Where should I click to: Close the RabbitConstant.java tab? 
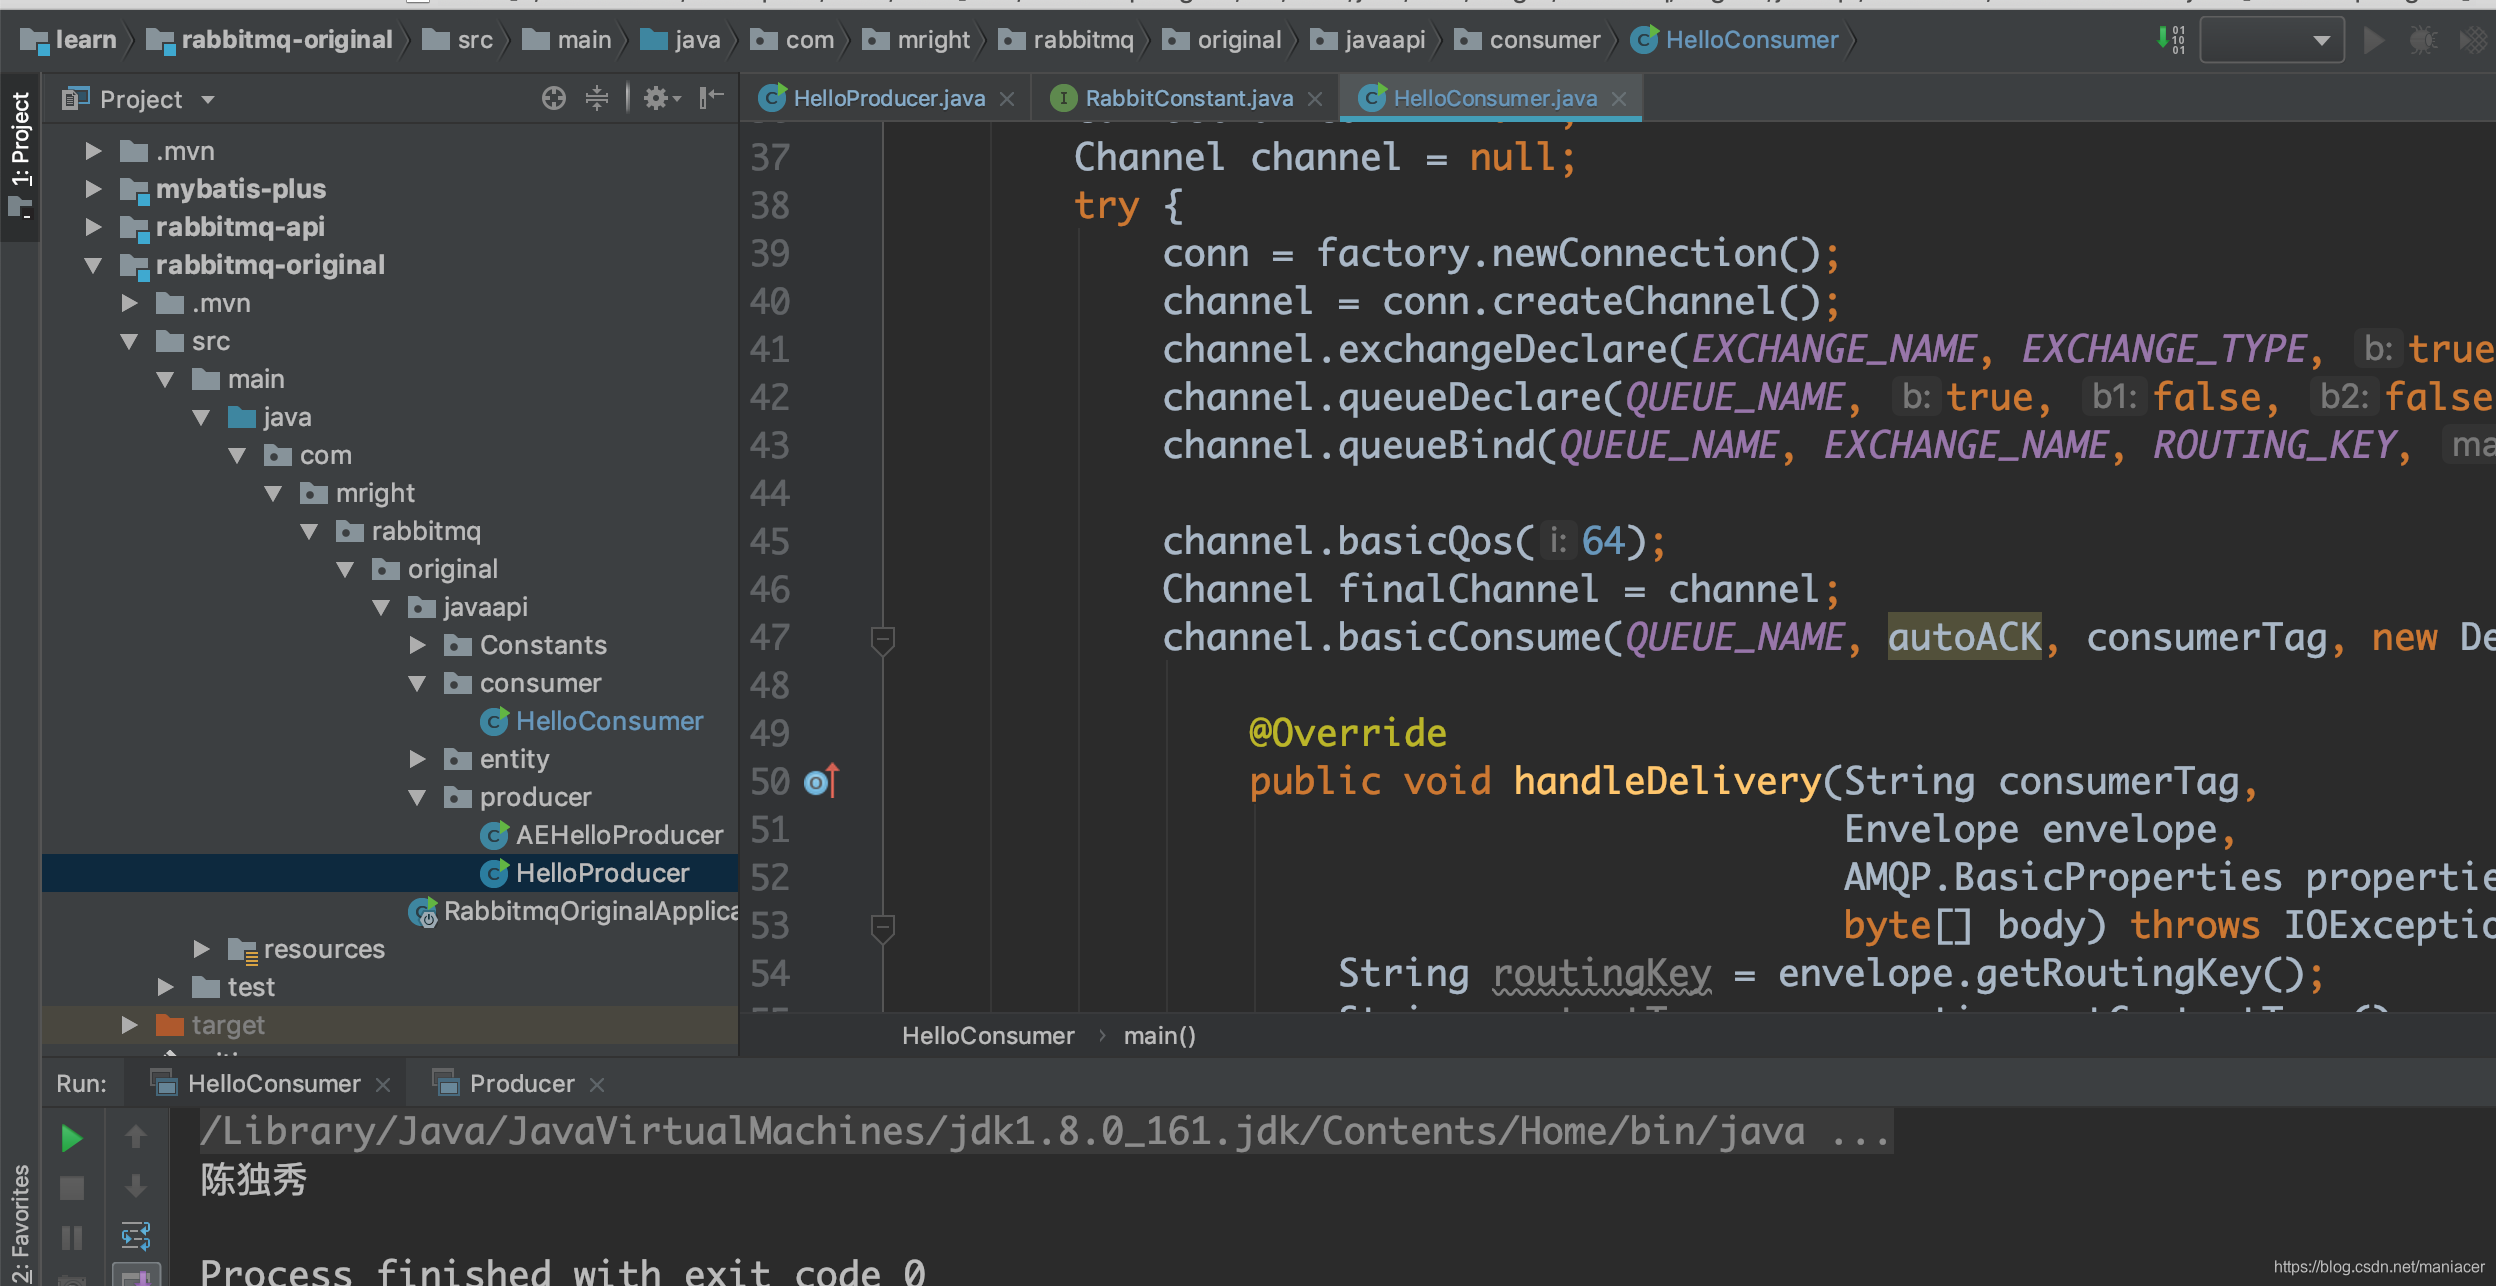[1315, 99]
